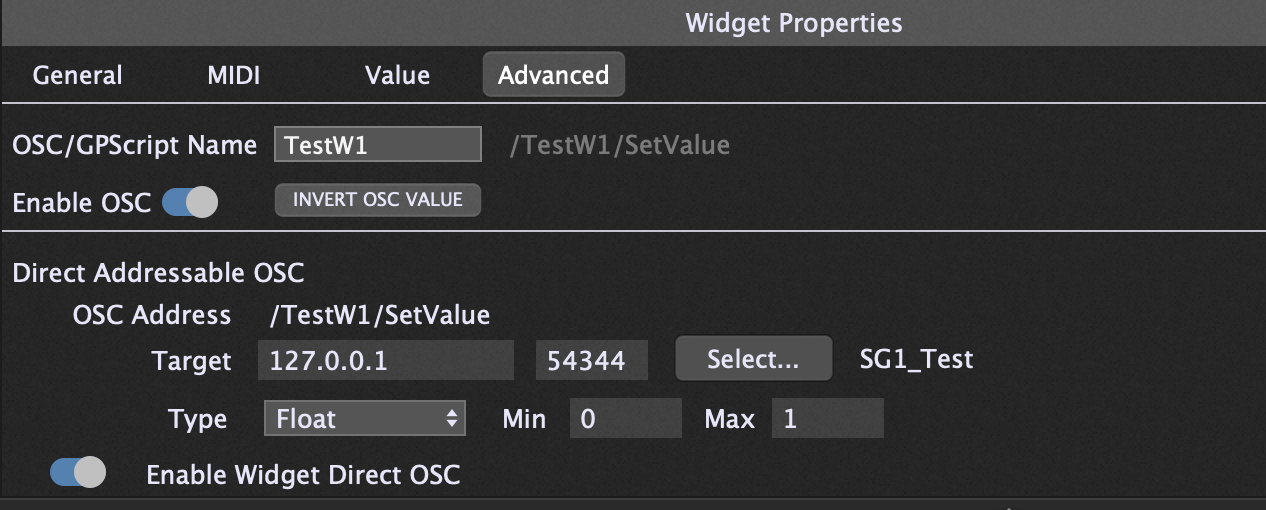Click the Direct Addressable OSC section heading
This screenshot has width=1266, height=510.
click(x=158, y=272)
